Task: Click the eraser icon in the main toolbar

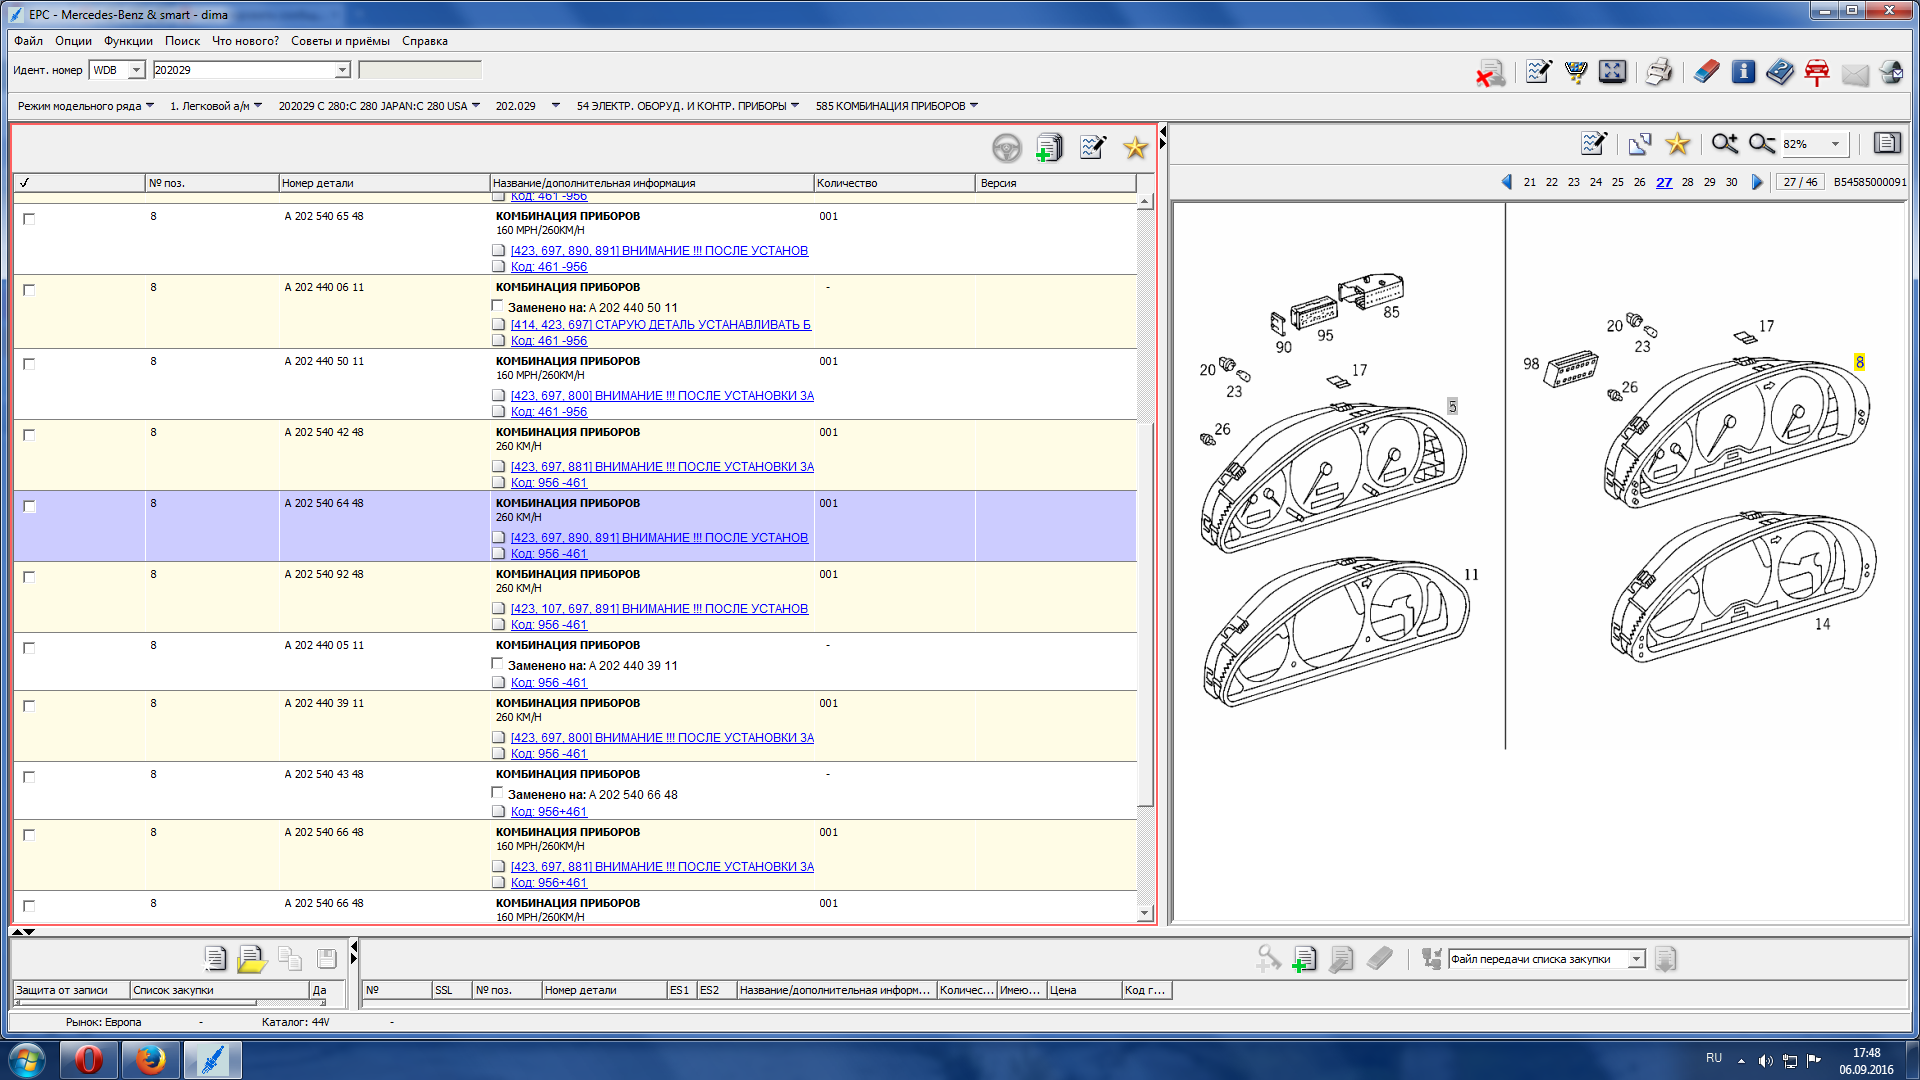Action: click(x=1706, y=72)
